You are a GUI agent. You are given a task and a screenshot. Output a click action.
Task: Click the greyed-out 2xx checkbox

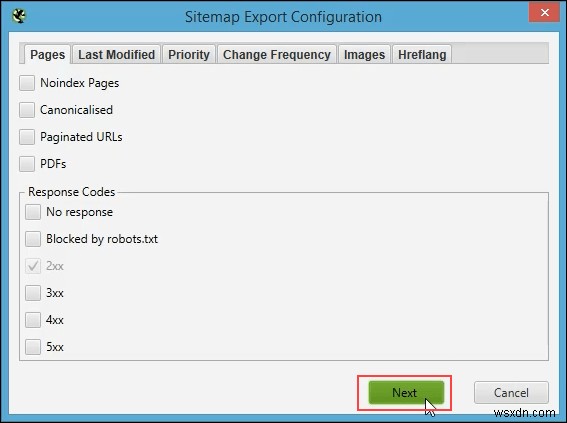pyautogui.click(x=33, y=266)
